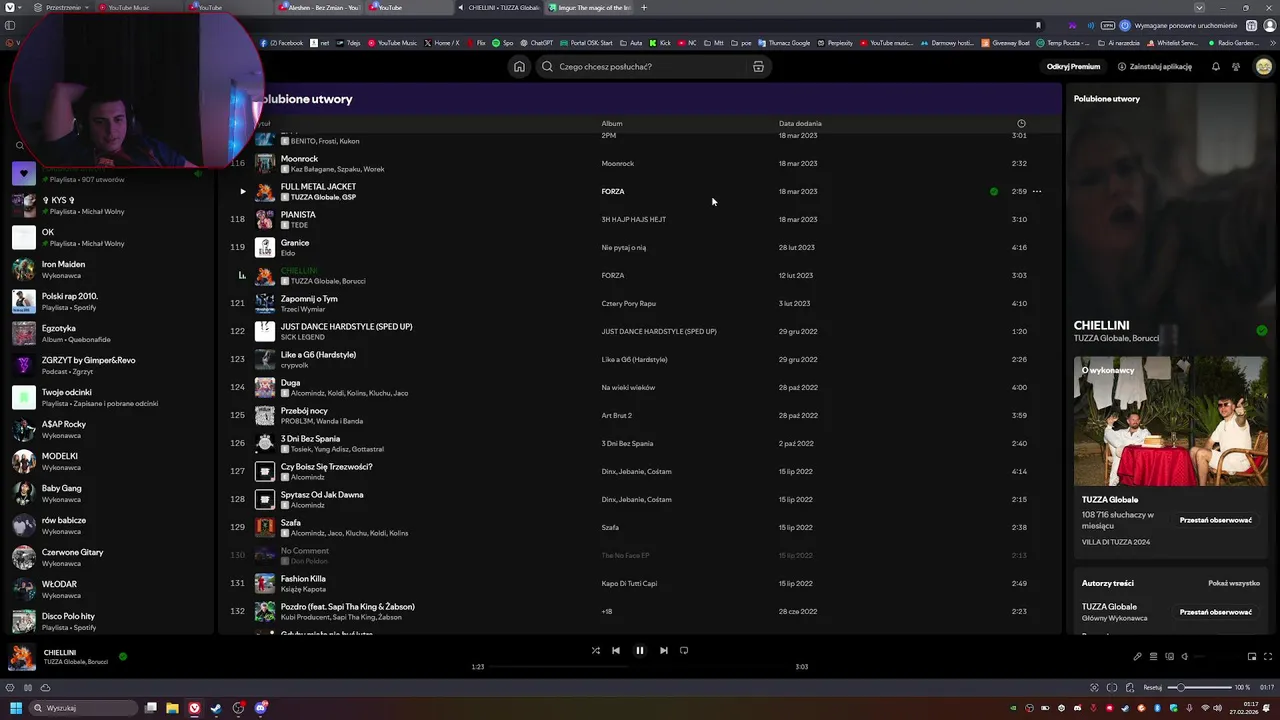Toggle liked checkmark next to CHIELLINI panel title

[1262, 330]
